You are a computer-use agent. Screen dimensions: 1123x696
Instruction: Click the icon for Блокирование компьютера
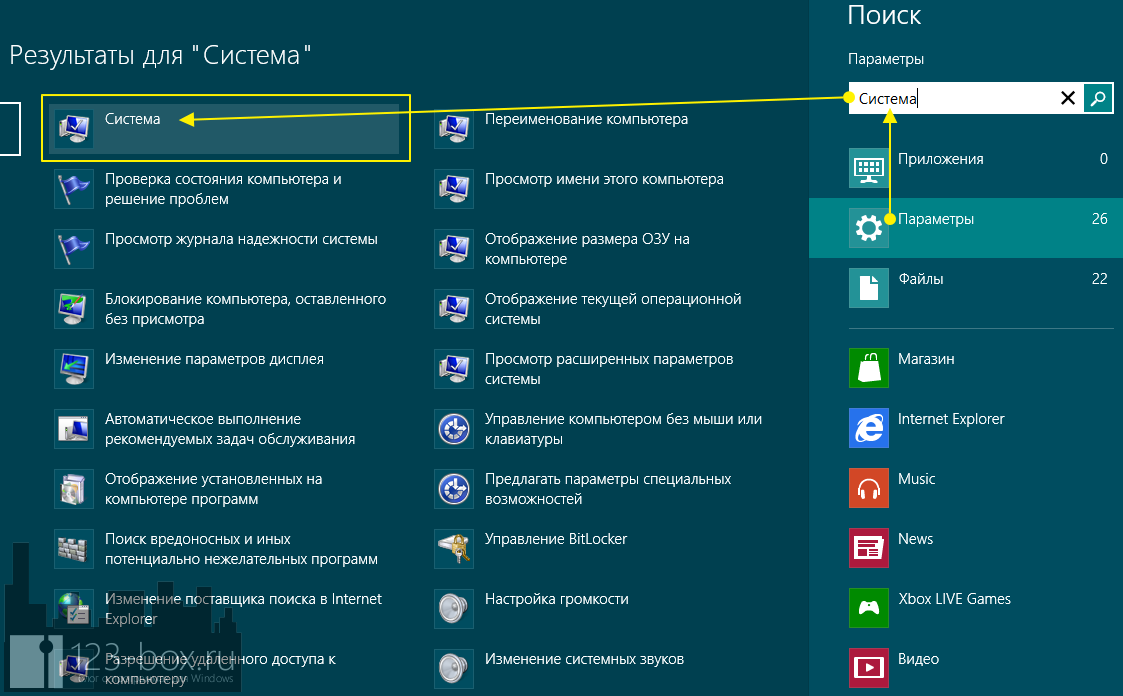click(74, 309)
